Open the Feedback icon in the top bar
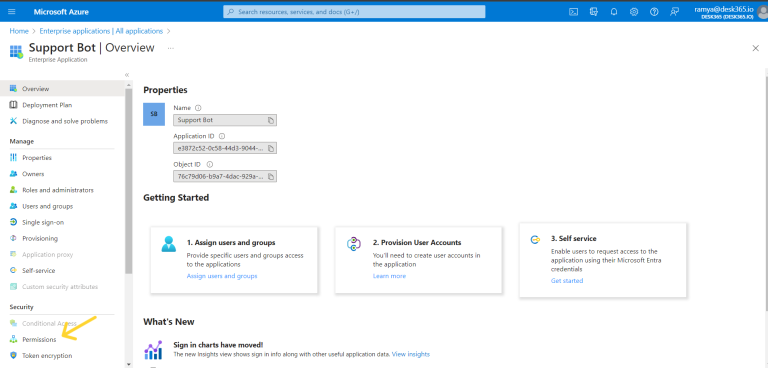768x368 pixels. [674, 12]
